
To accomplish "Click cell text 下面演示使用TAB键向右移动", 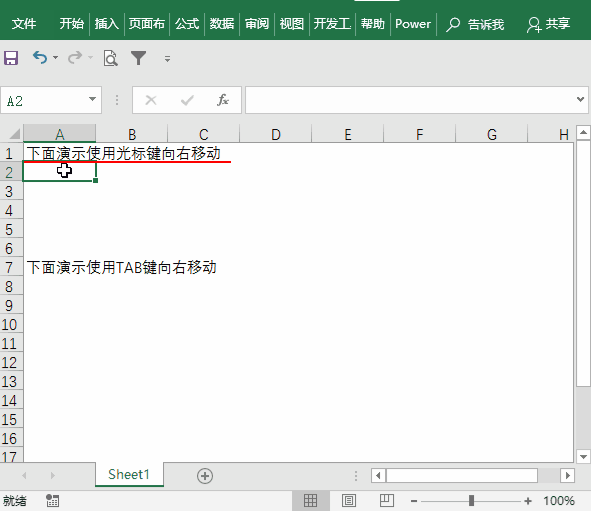I will (121, 267).
